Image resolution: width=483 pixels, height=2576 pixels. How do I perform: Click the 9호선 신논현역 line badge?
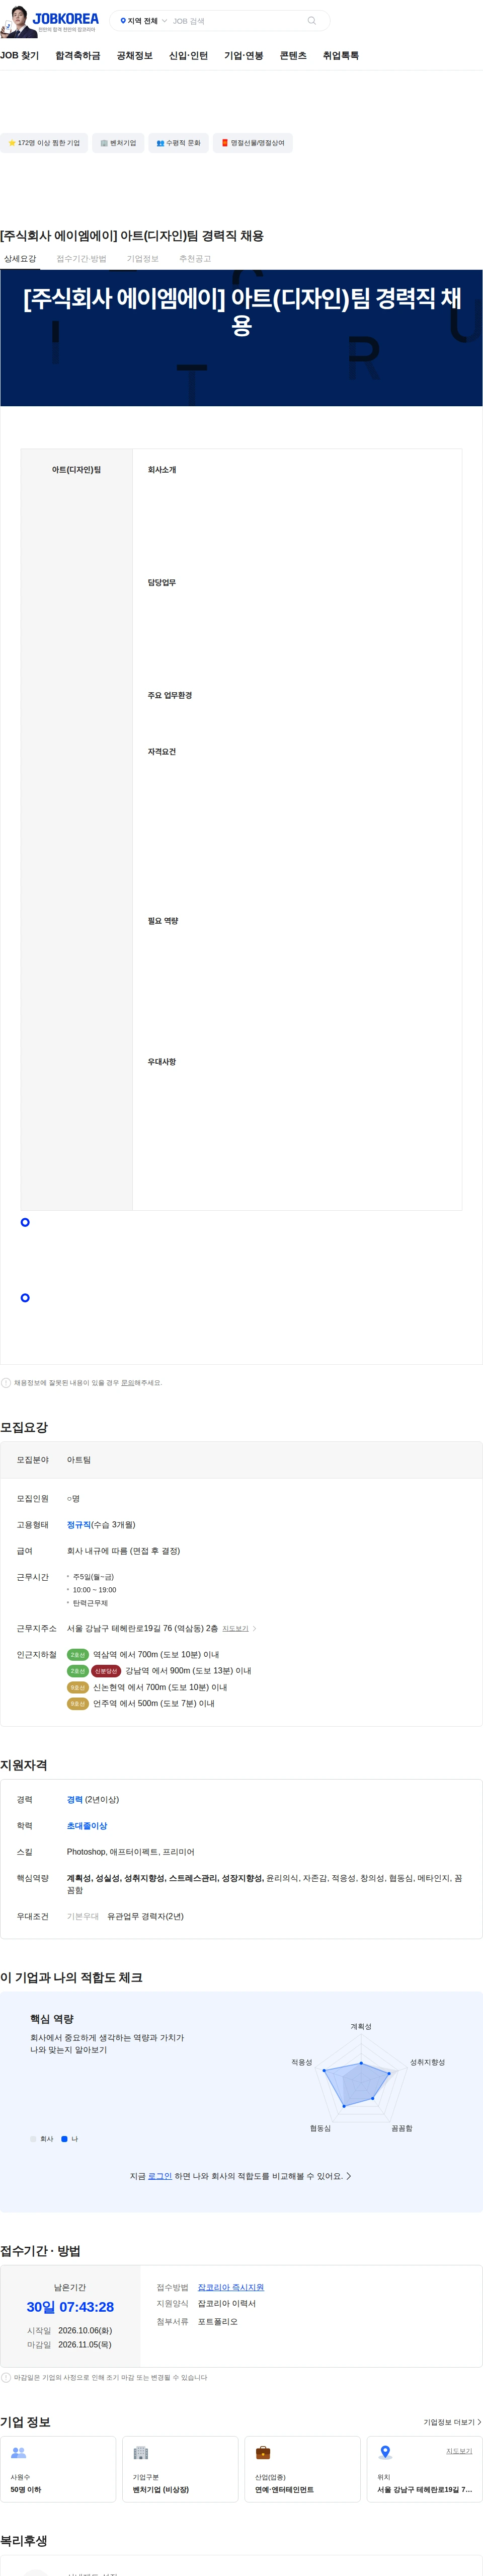click(78, 1687)
